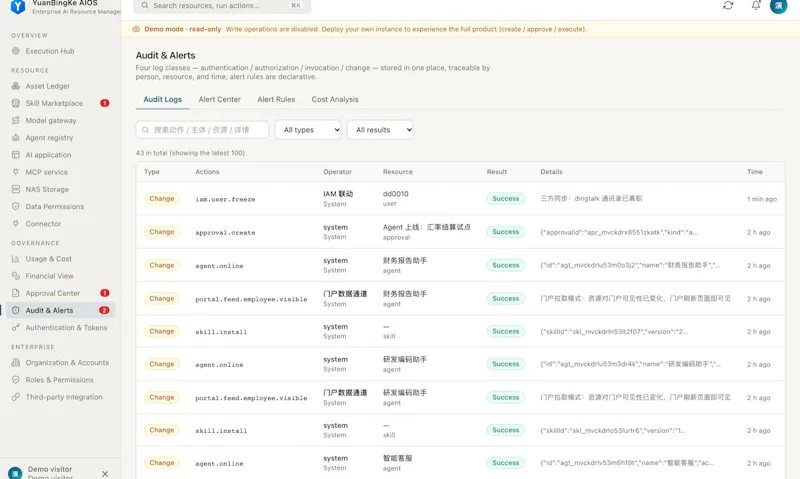
Task: Click the Demo visitor profile avatar
Action: coord(15,473)
